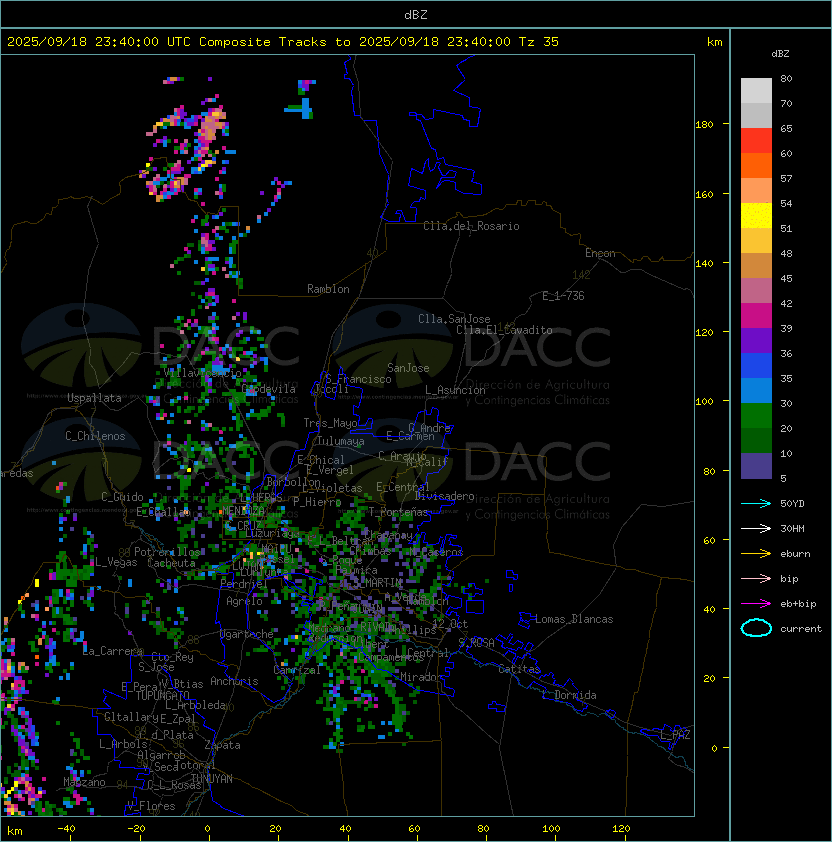Click the 'TUNUYAN' map label
This screenshot has height=842, width=832.
point(212,779)
